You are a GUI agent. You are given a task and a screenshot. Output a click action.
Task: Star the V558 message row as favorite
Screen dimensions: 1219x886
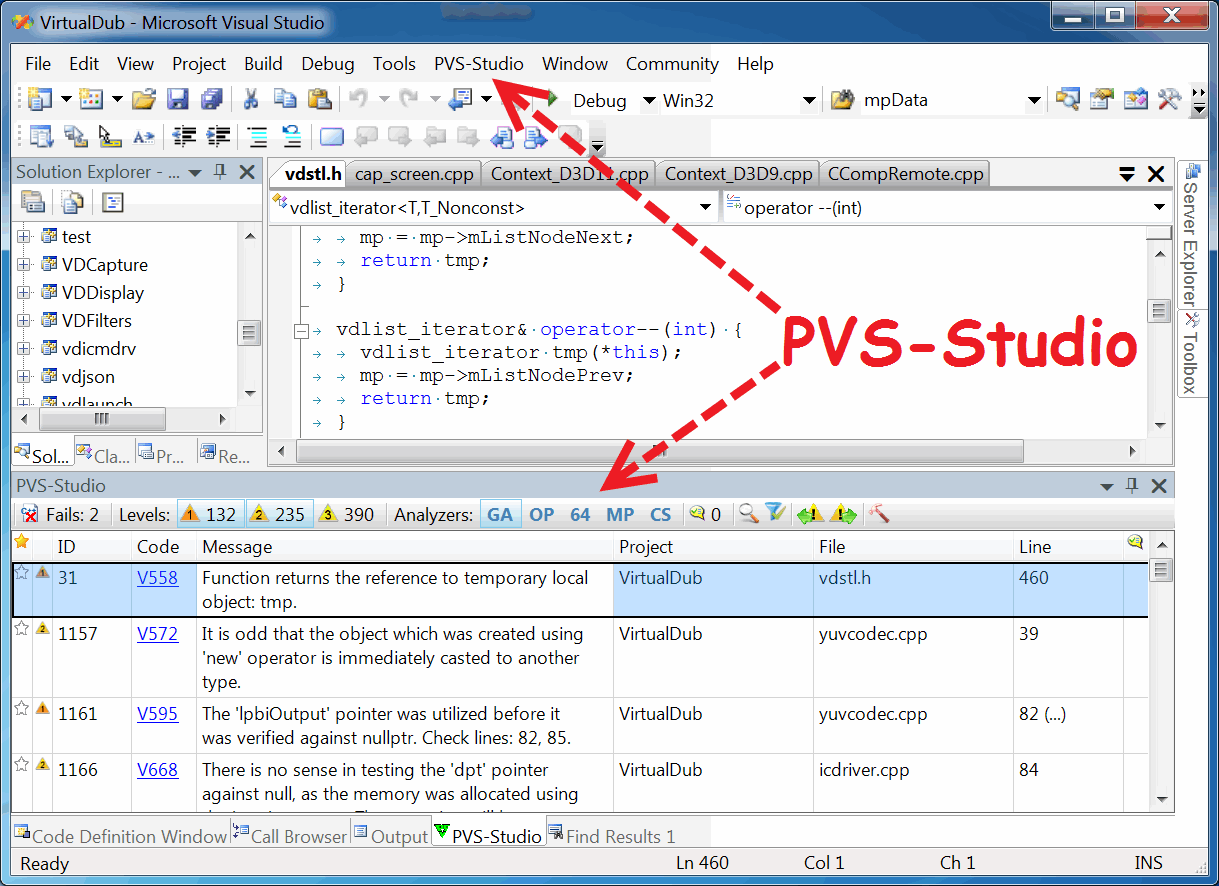pos(22,573)
